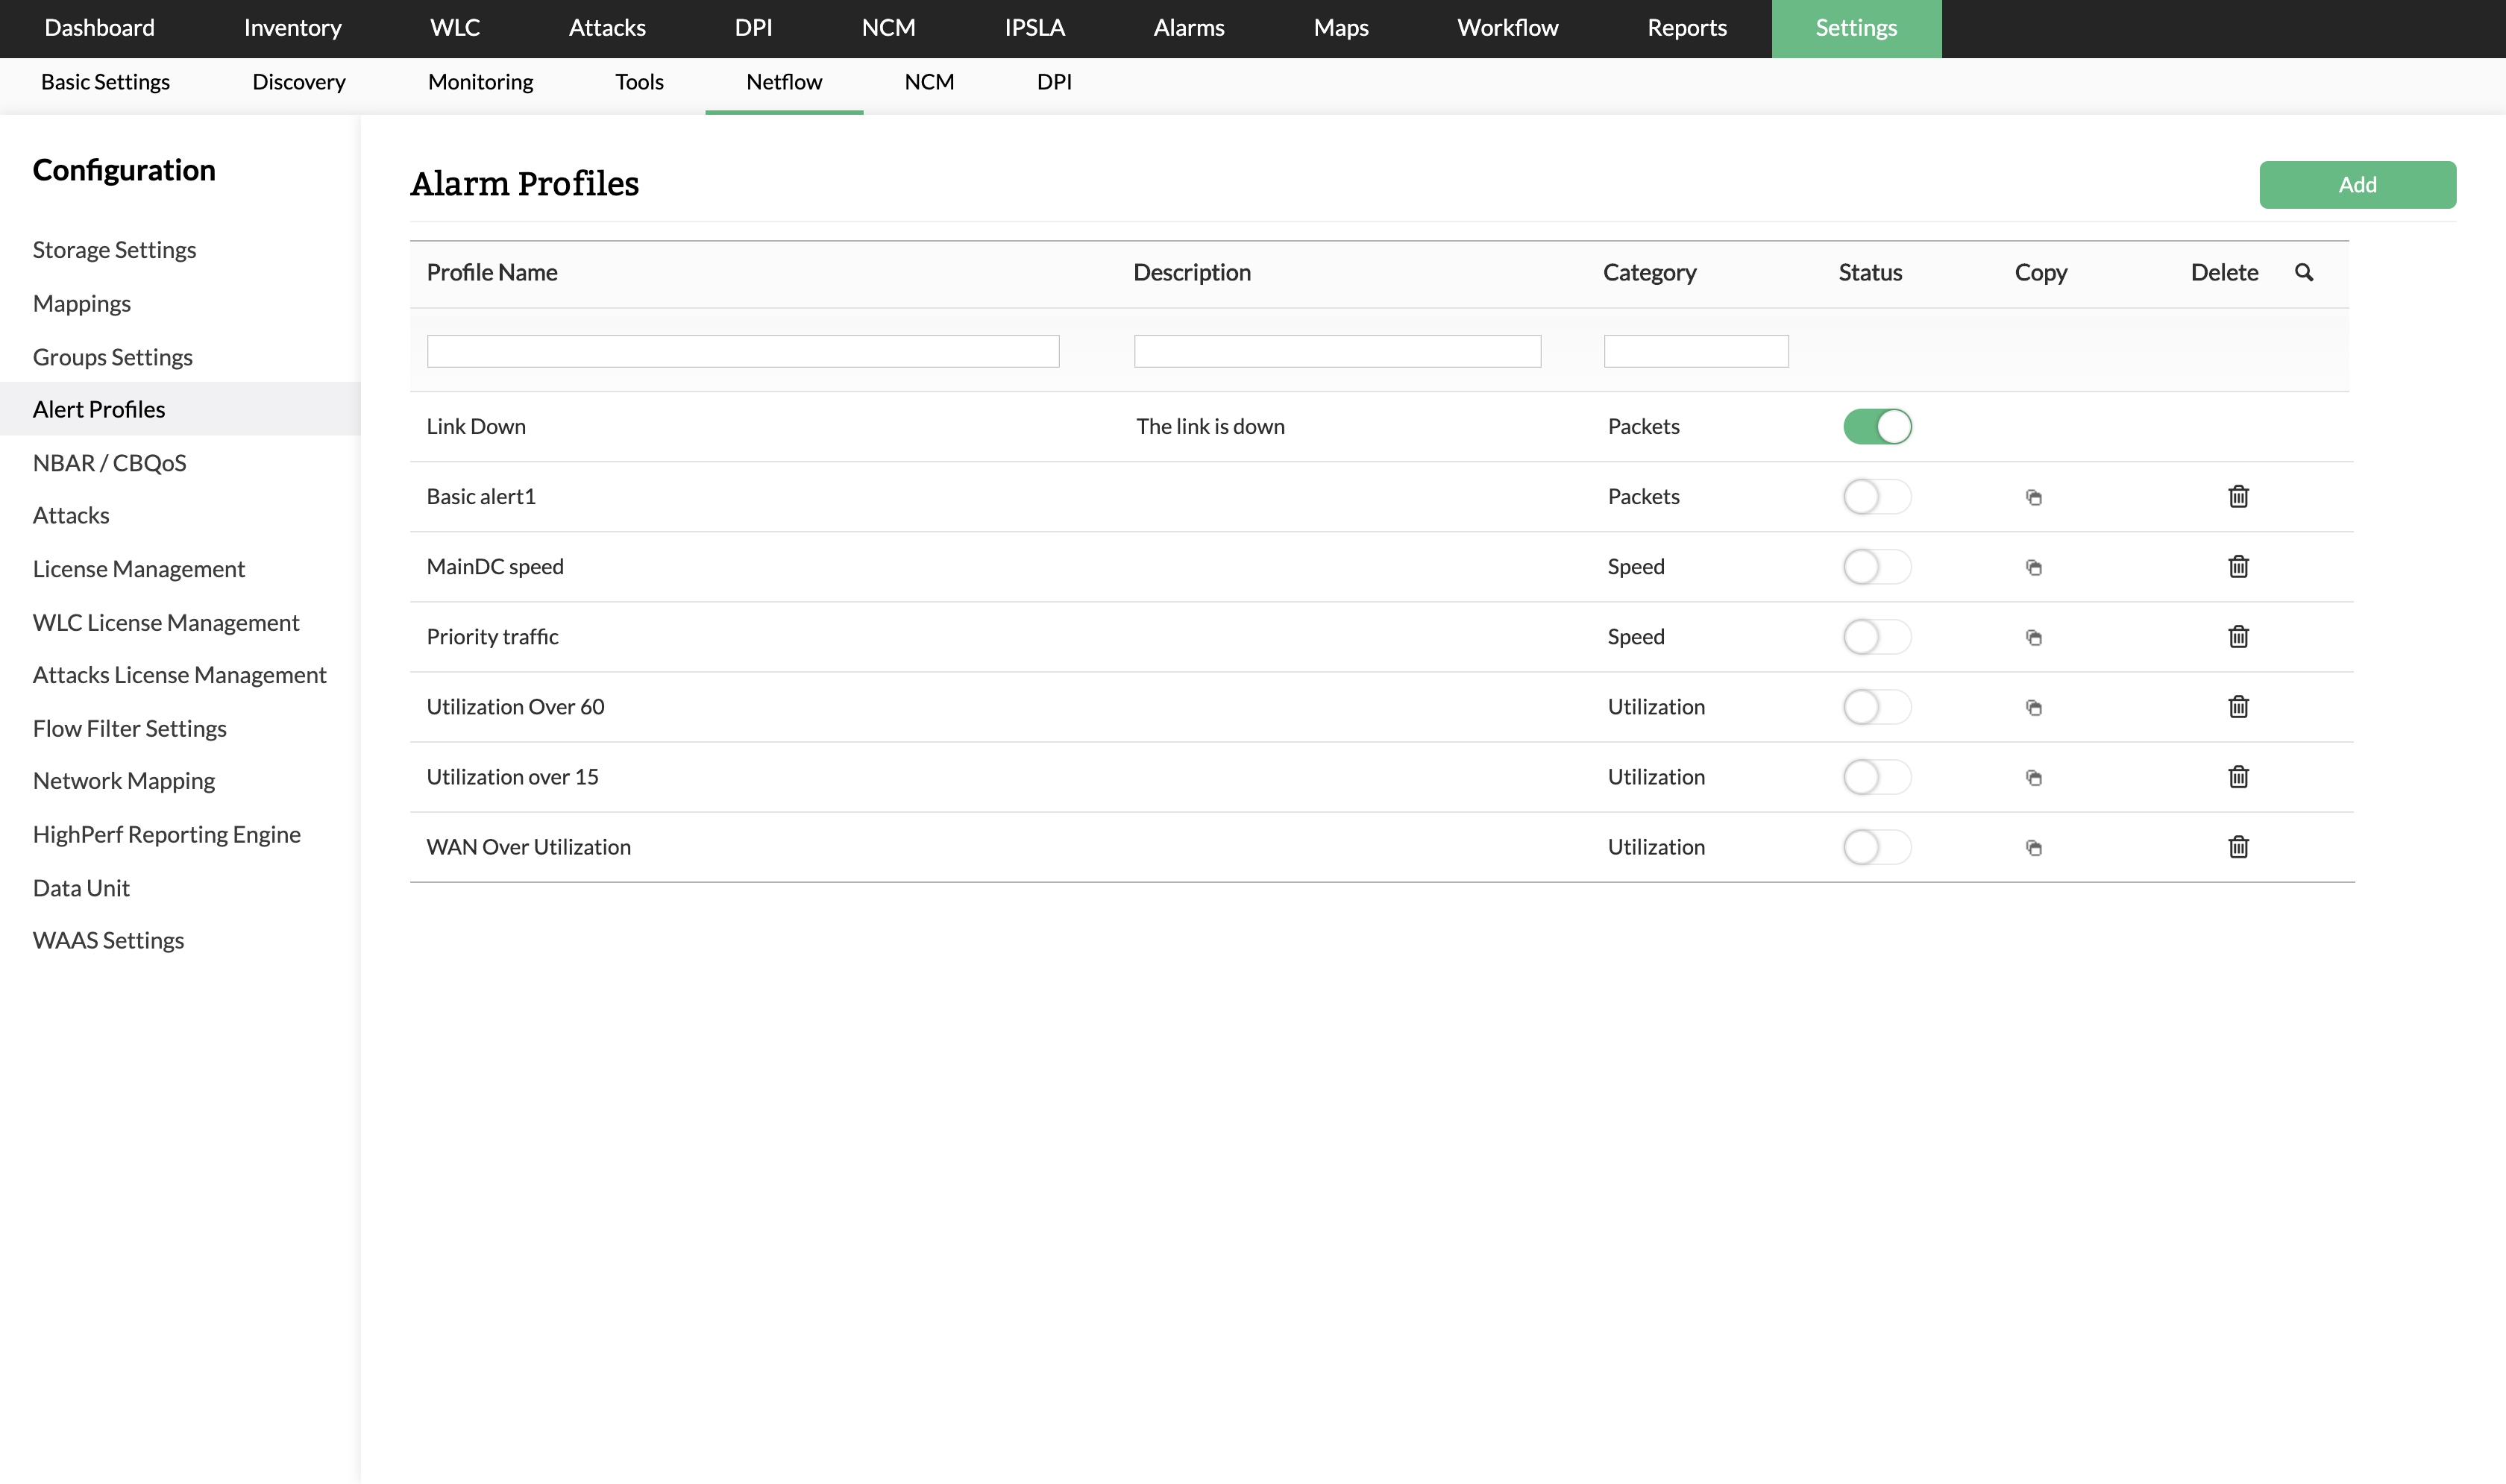Switch to the Discovery settings tab
The image size is (2506, 1484).
pyautogui.click(x=298, y=82)
